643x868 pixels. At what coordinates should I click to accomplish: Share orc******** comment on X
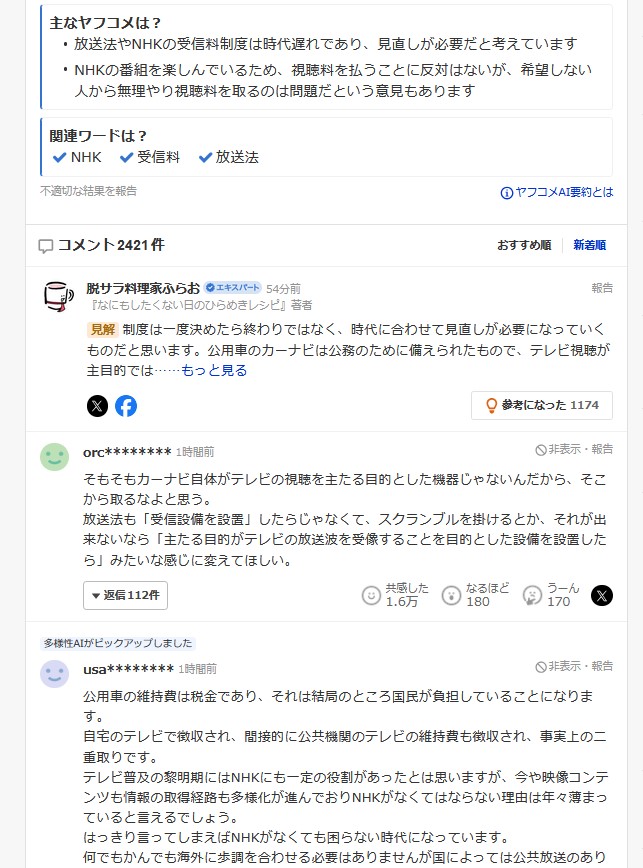(x=602, y=596)
